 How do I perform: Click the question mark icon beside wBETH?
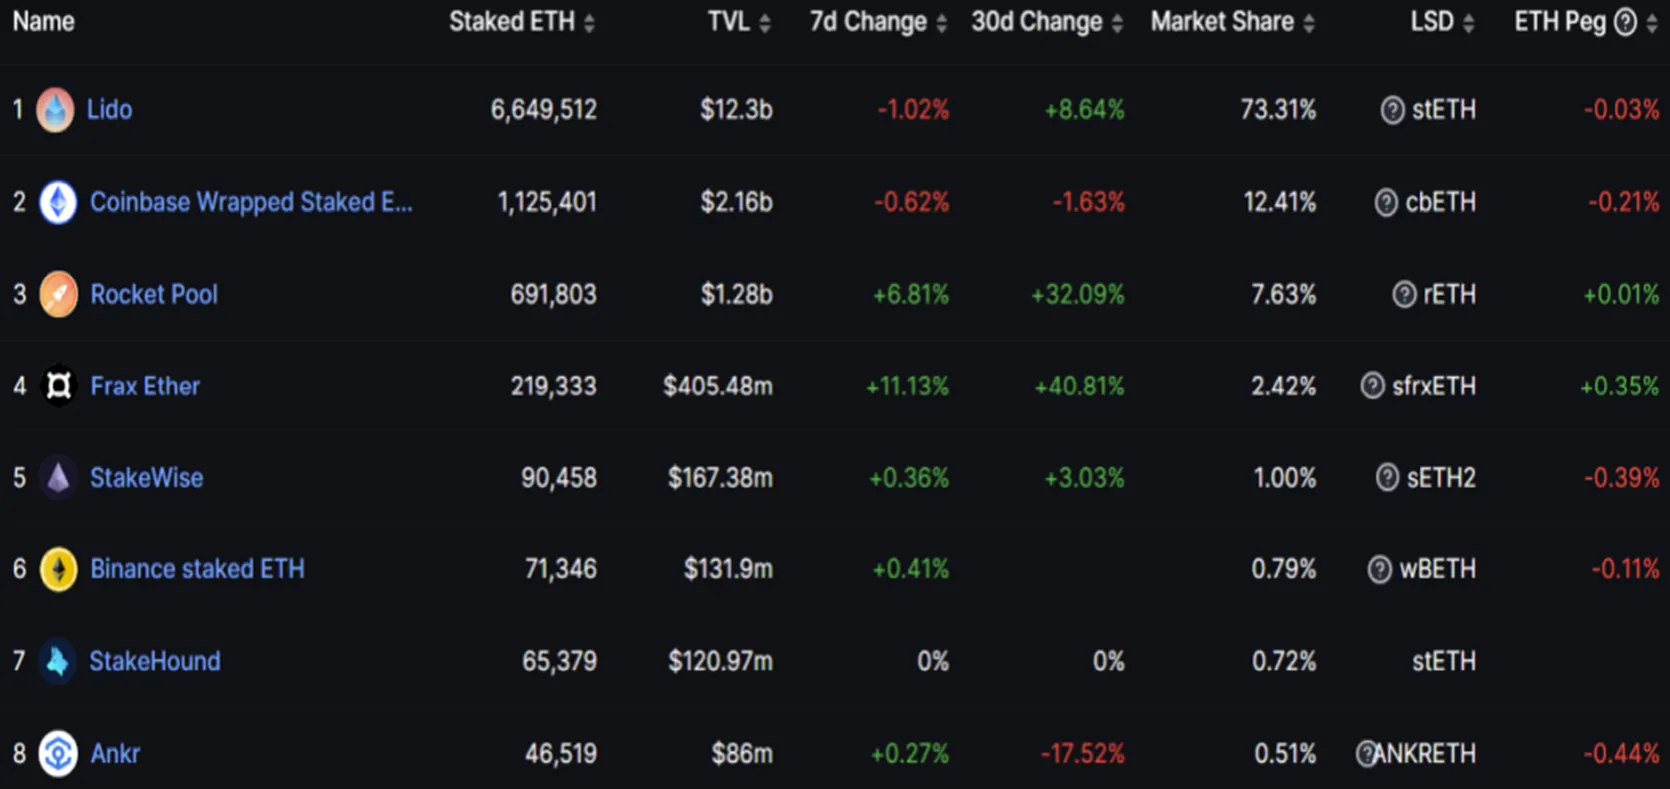pos(1380,570)
